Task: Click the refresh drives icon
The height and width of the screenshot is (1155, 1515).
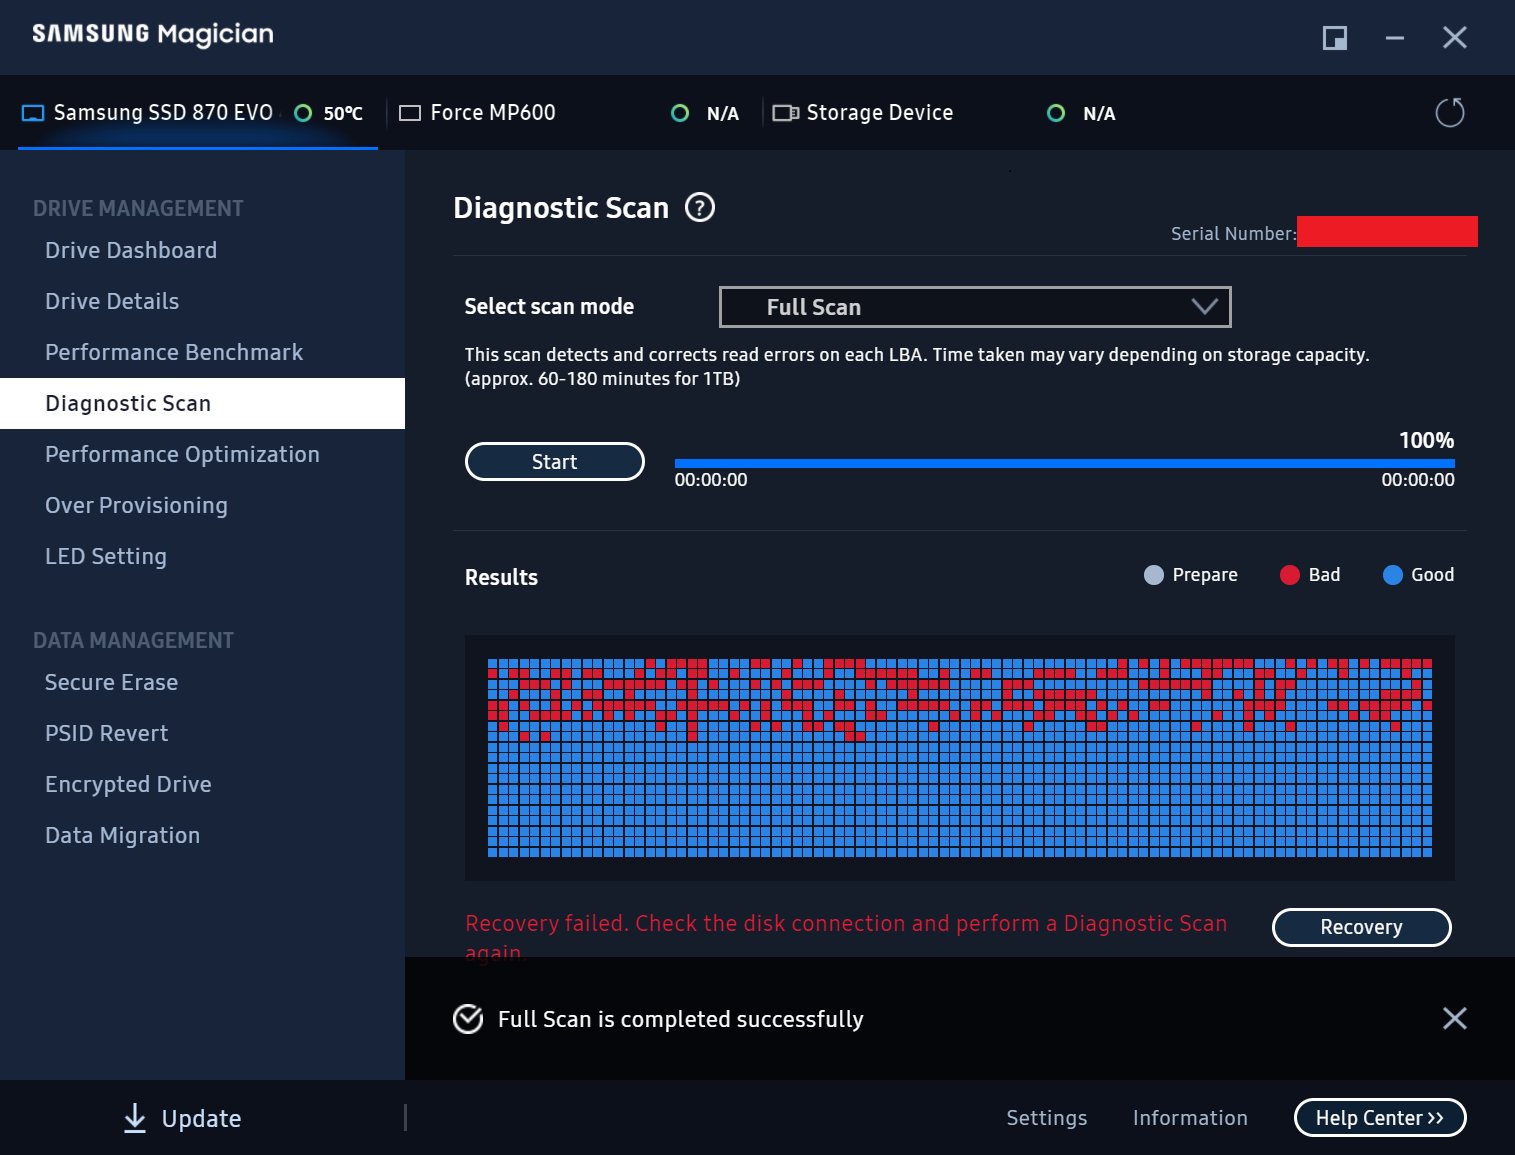Action: point(1450,113)
